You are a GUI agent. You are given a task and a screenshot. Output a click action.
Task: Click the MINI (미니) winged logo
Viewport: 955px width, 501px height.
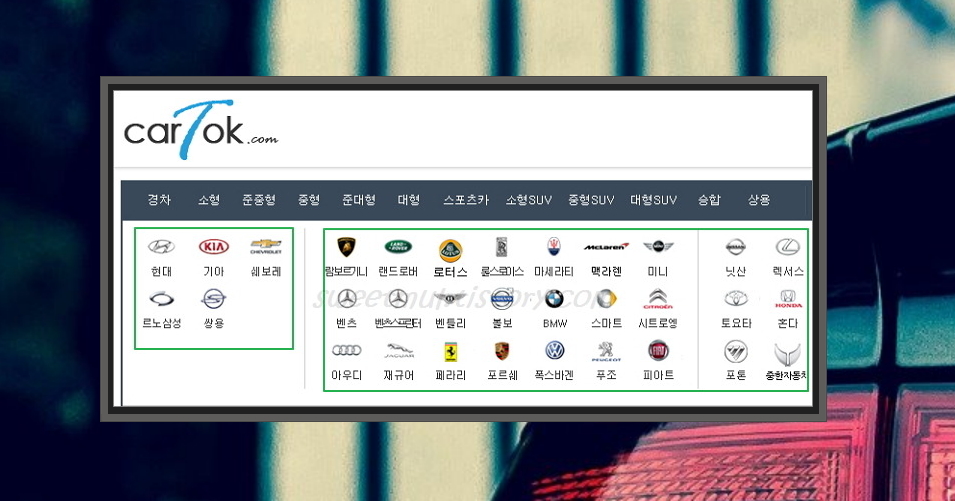[658, 247]
